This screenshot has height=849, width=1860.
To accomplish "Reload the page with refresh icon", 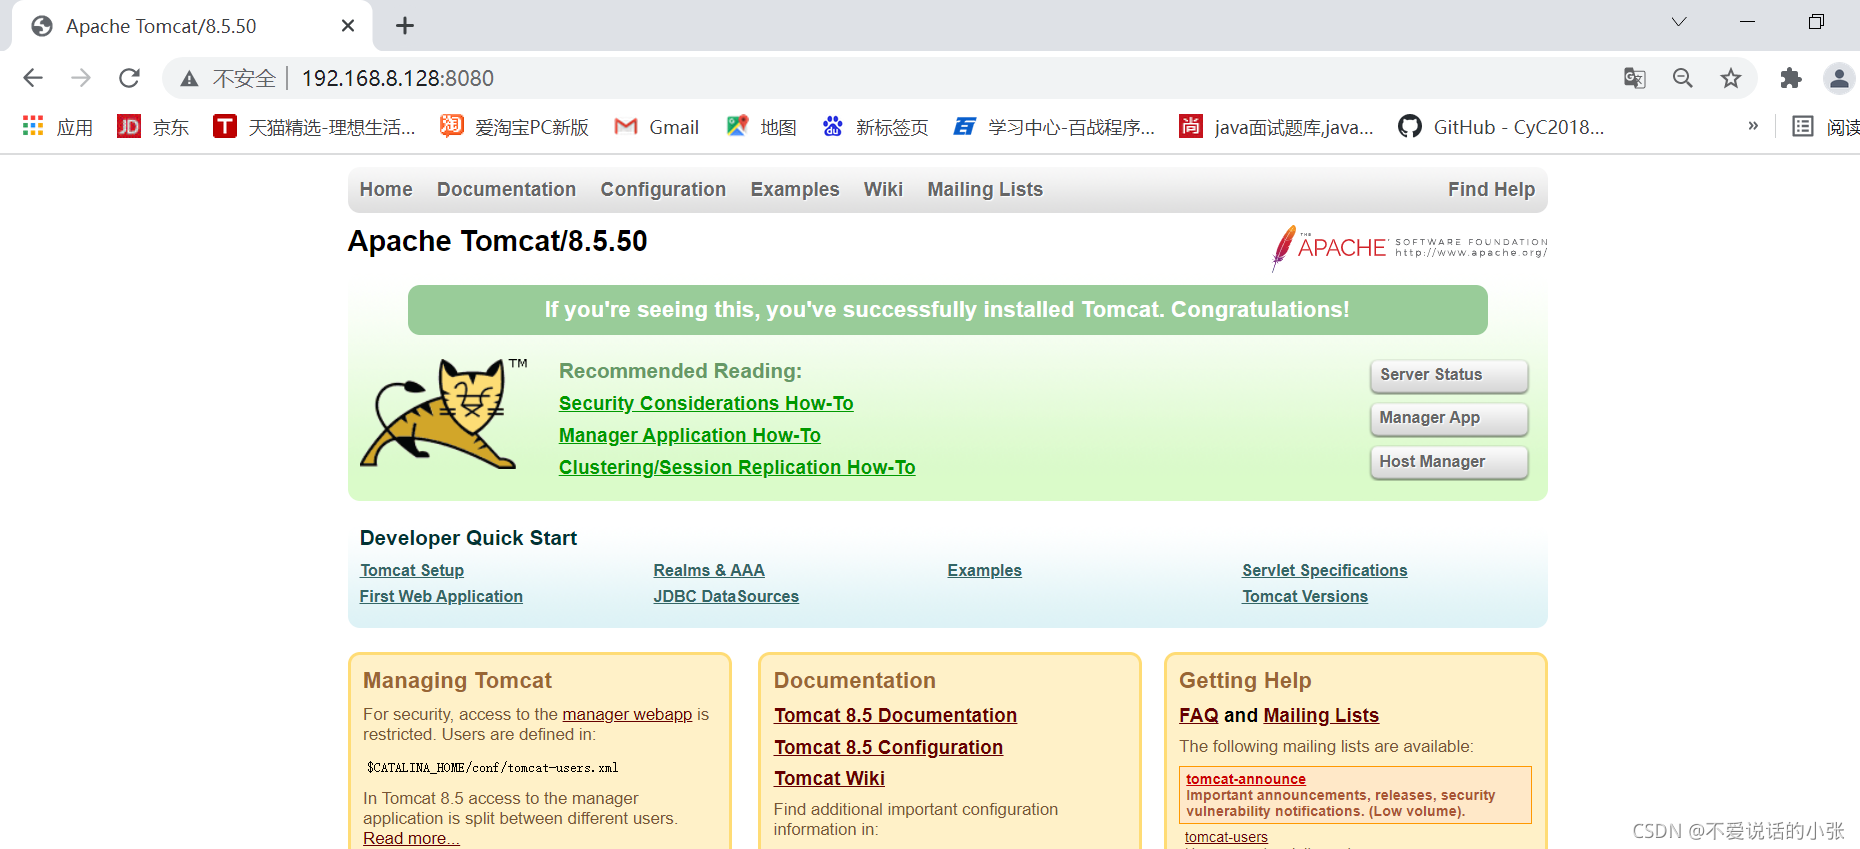I will pos(129,78).
